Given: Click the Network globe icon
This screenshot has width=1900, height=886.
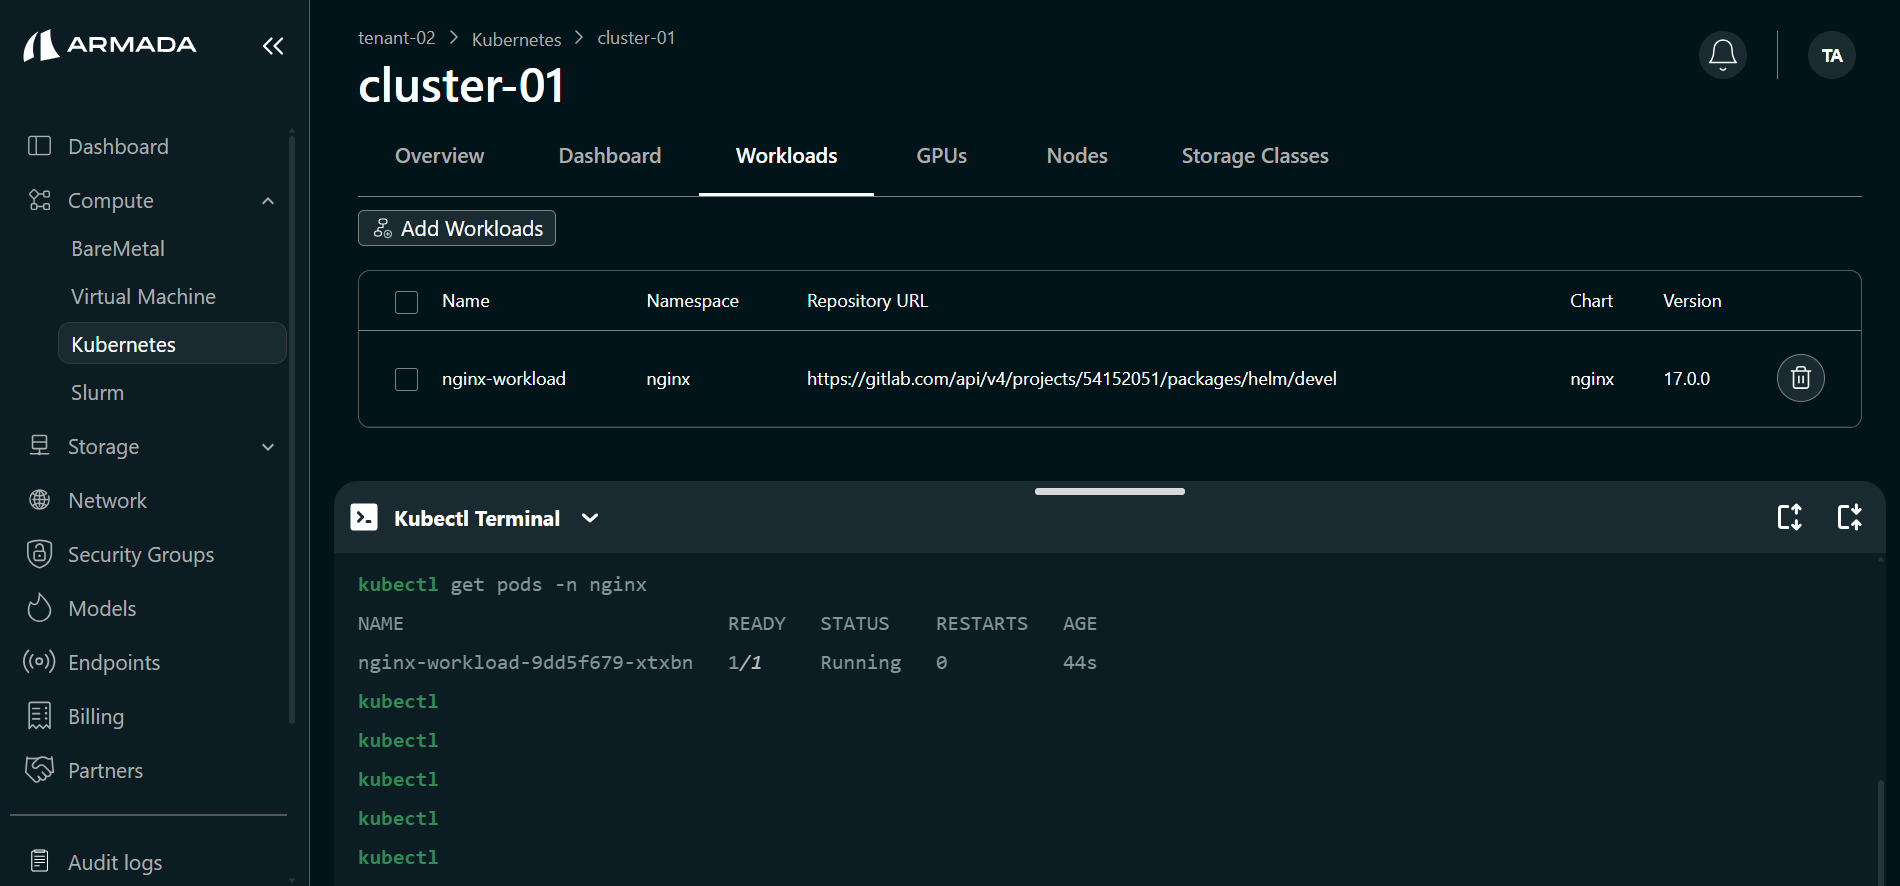Looking at the screenshot, I should [39, 500].
